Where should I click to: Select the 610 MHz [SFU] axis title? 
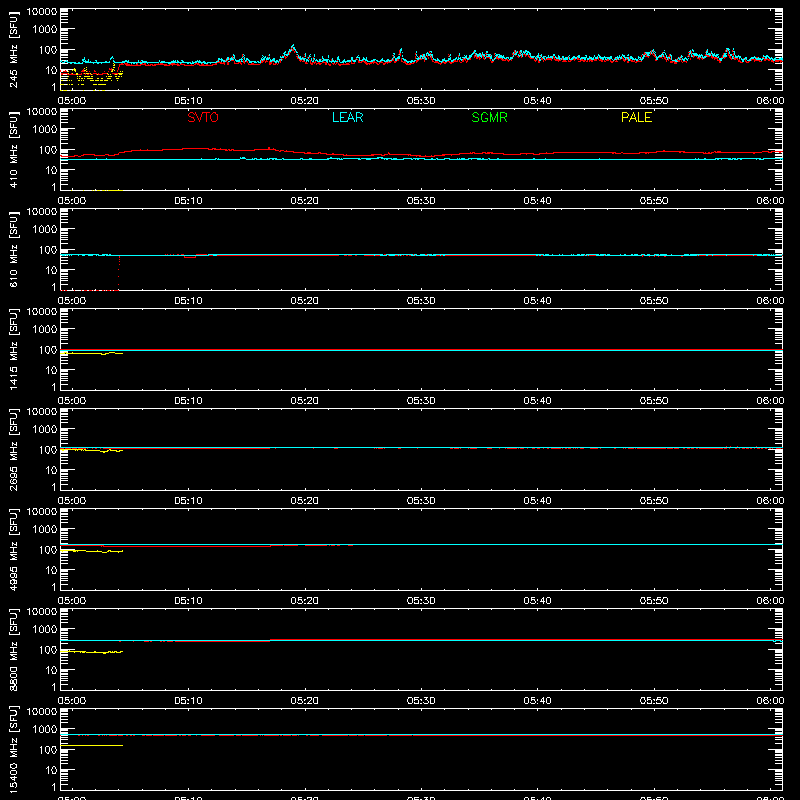(13, 251)
